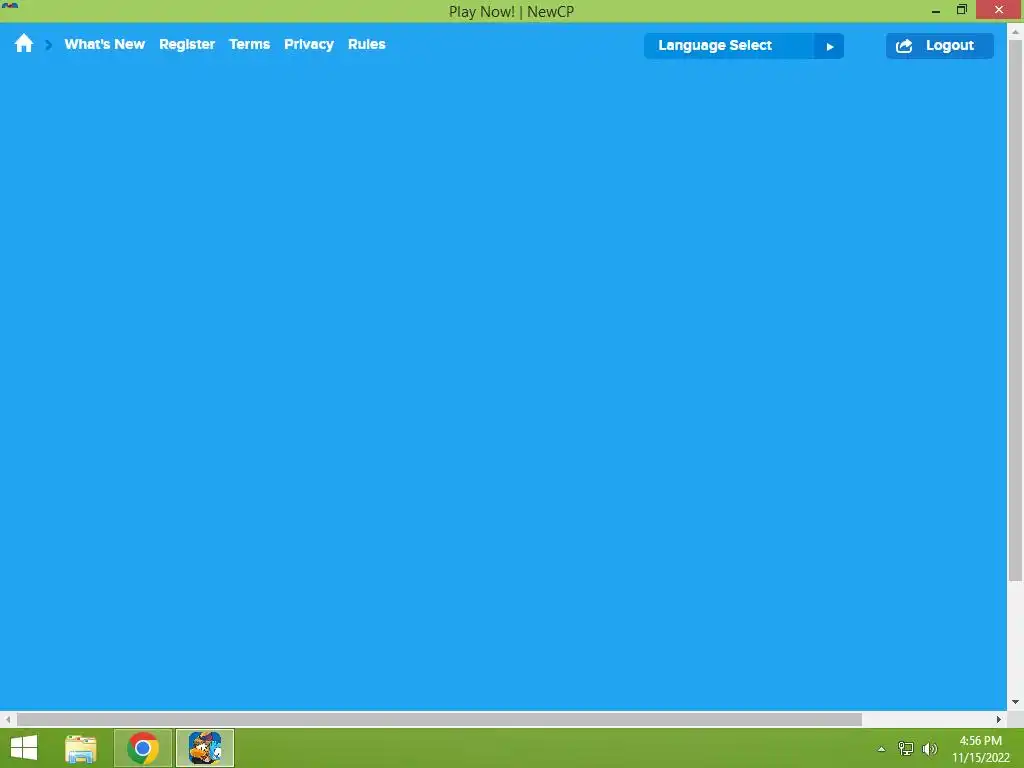Switch to Google Chrome on the taskbar
This screenshot has width=1024, height=768.
tap(143, 748)
